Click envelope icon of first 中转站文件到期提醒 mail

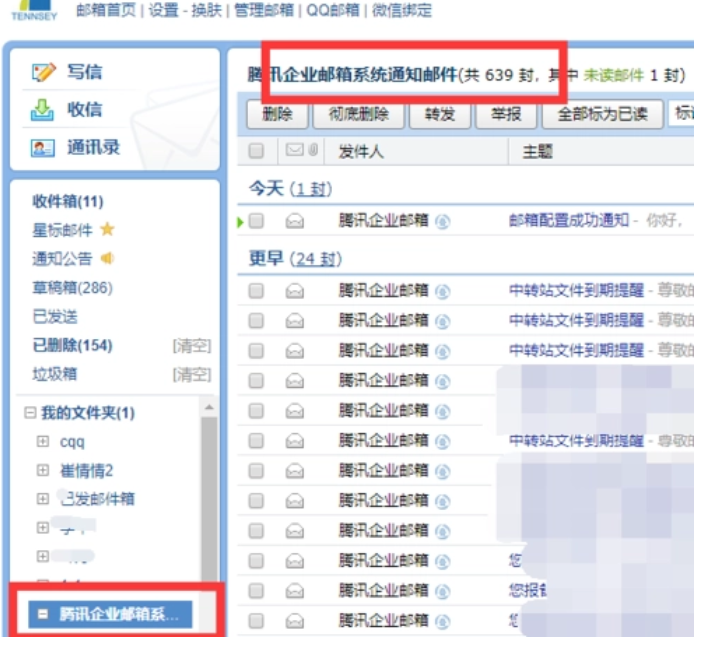pyautogui.click(x=295, y=291)
